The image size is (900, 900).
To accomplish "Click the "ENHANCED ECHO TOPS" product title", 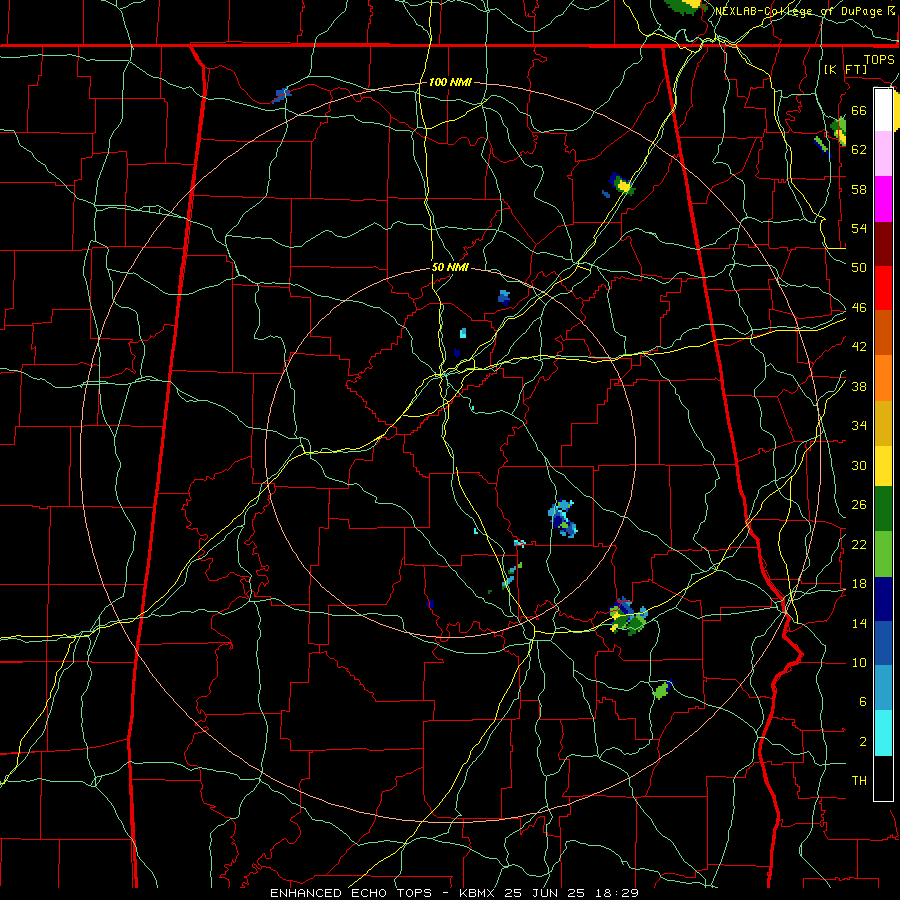I will [351, 893].
